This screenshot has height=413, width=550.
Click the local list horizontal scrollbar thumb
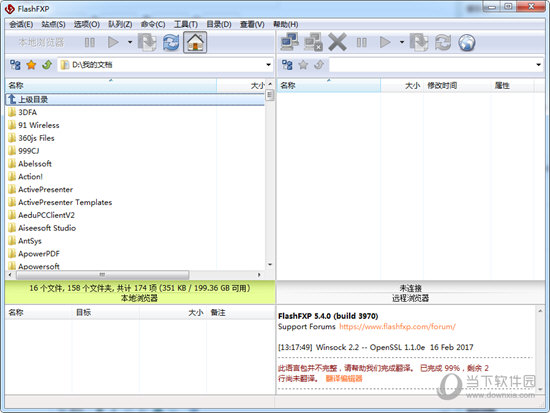tap(102, 275)
